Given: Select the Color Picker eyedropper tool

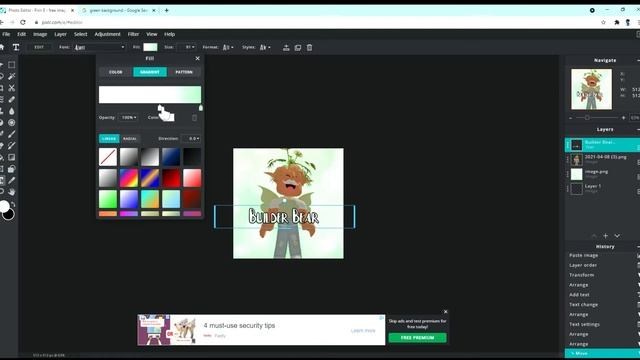Looking at the screenshot, I should 11,180.
